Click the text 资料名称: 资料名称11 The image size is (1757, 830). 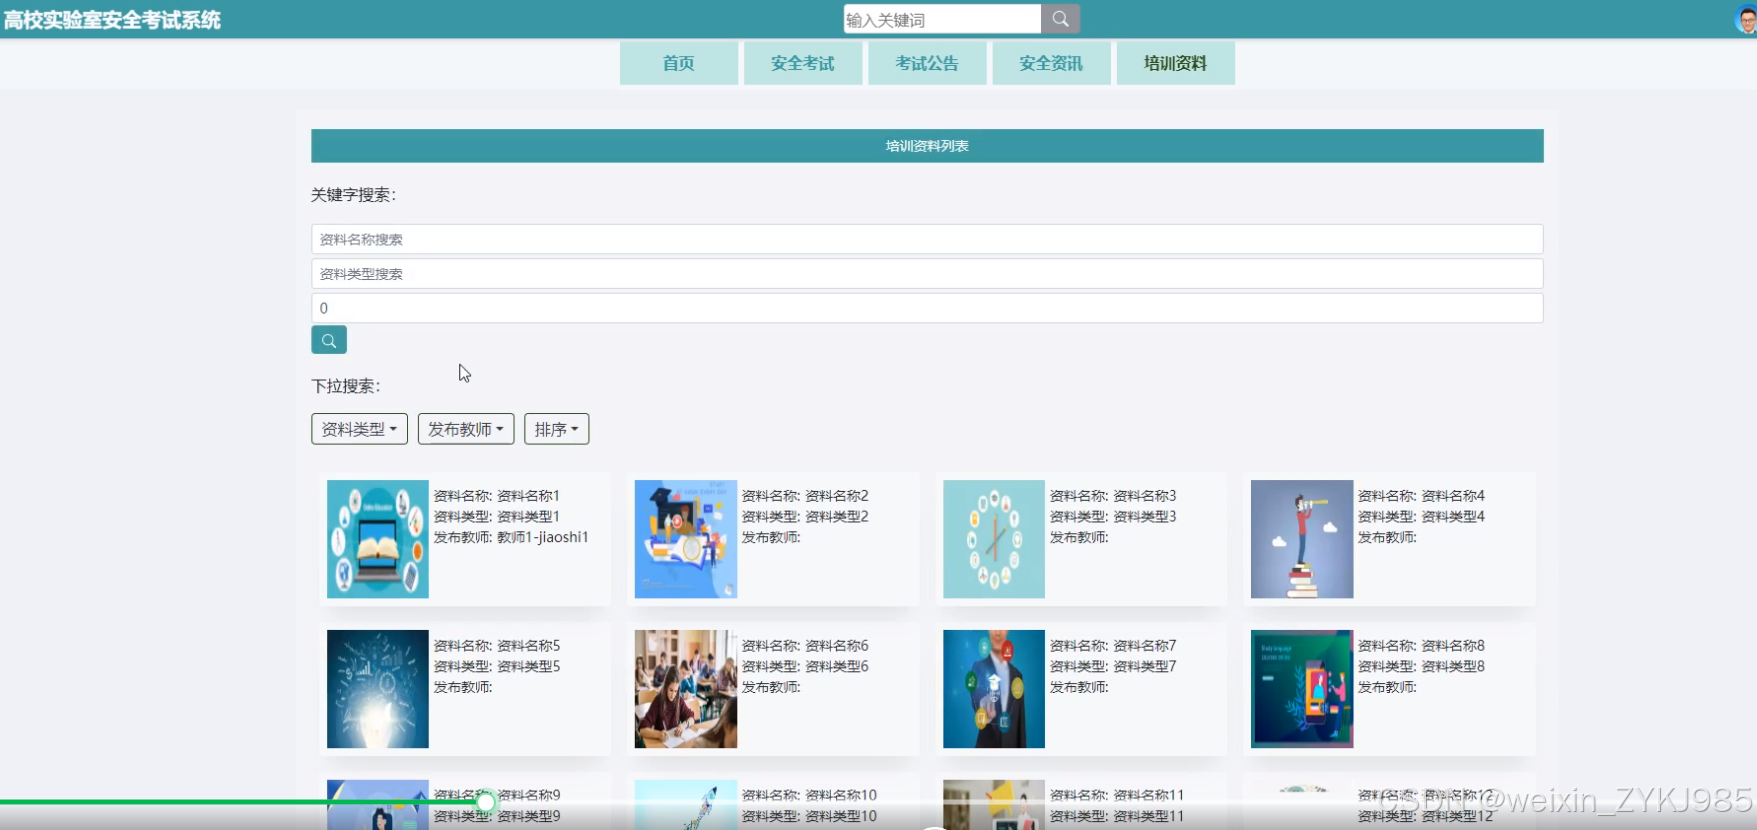(1117, 796)
